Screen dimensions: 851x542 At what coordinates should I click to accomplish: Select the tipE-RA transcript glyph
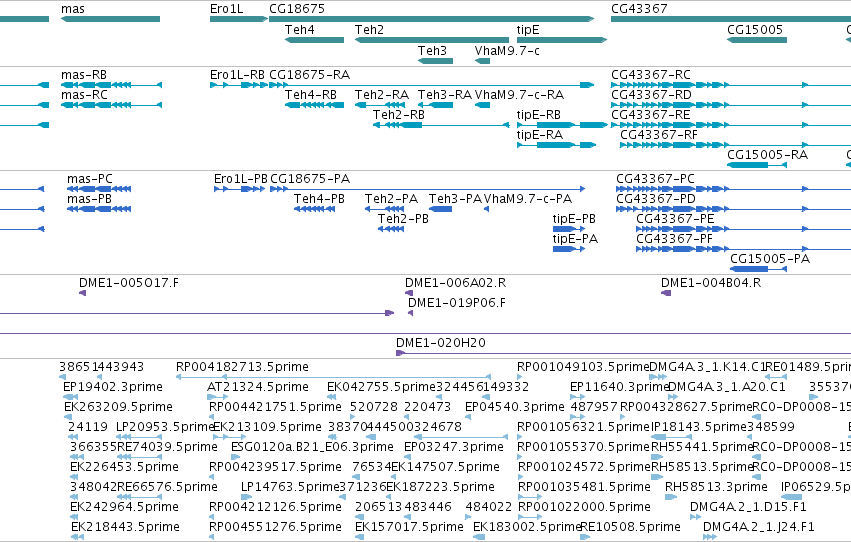(556, 145)
